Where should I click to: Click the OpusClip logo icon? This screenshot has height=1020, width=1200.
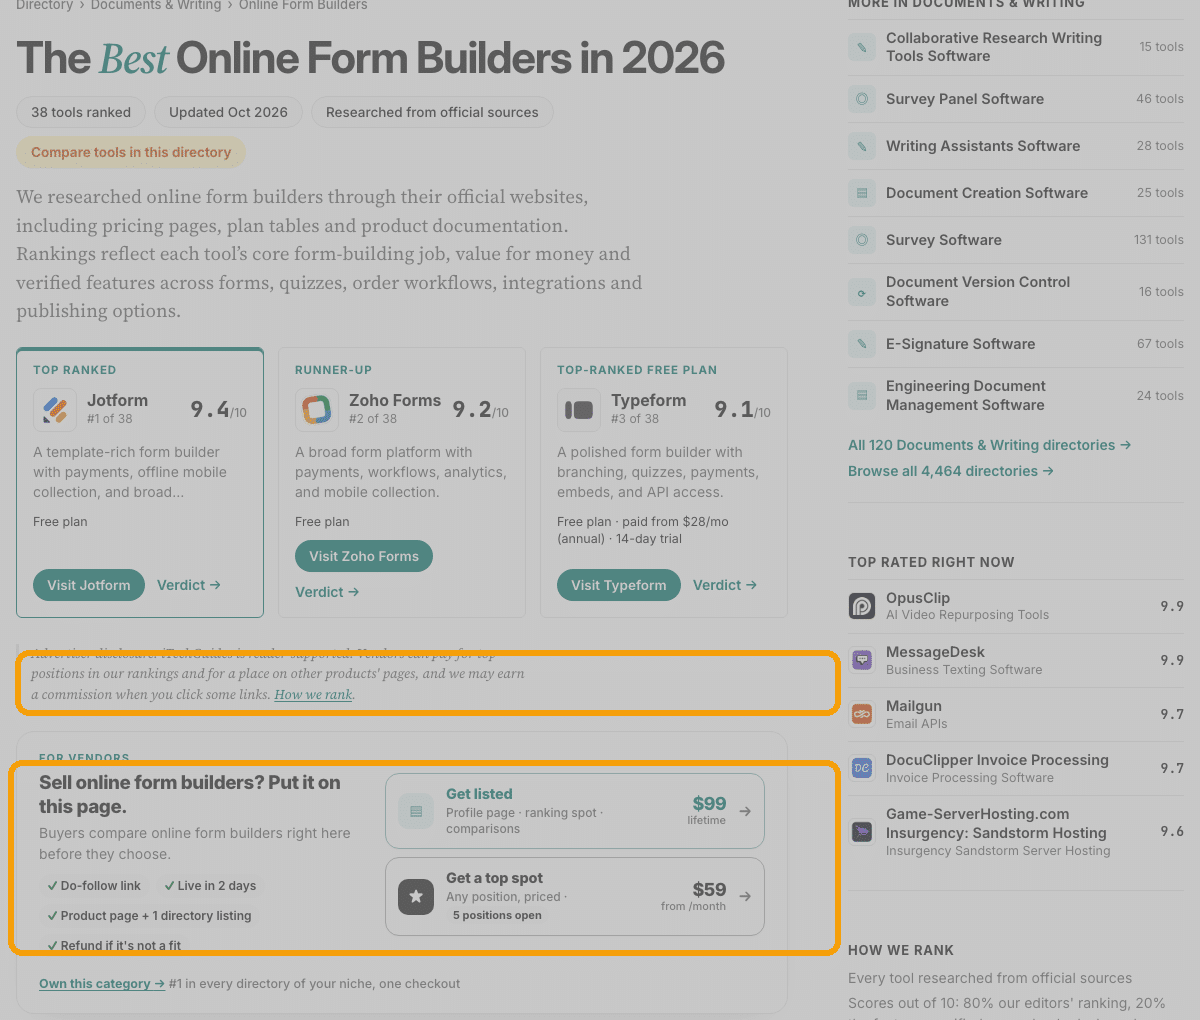click(862, 606)
